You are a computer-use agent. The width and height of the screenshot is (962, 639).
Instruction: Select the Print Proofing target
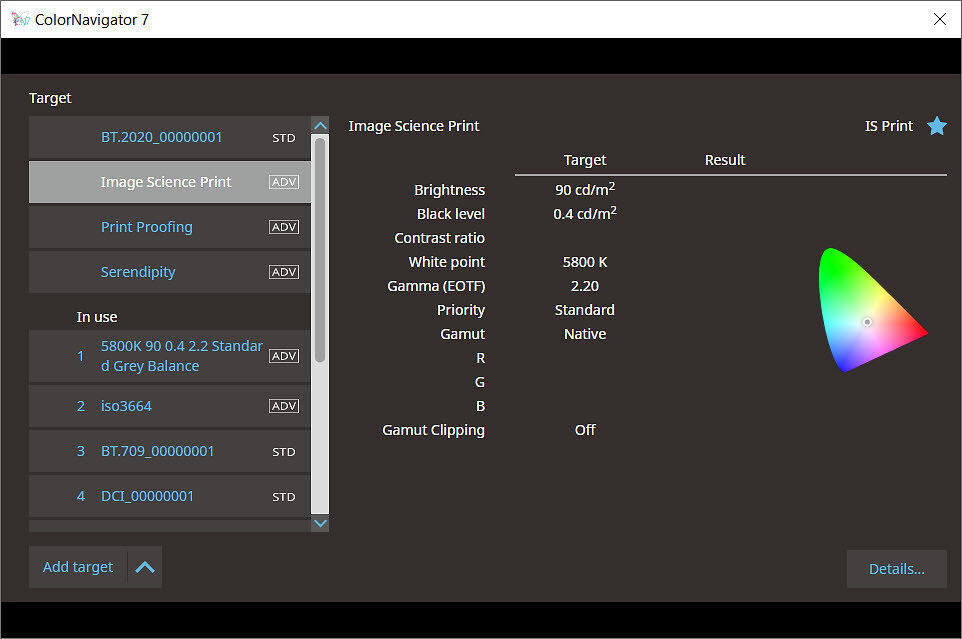pyautogui.click(x=146, y=227)
